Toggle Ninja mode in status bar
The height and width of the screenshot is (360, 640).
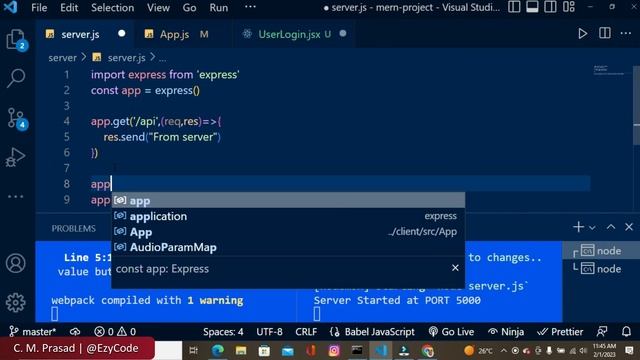tap(506, 332)
